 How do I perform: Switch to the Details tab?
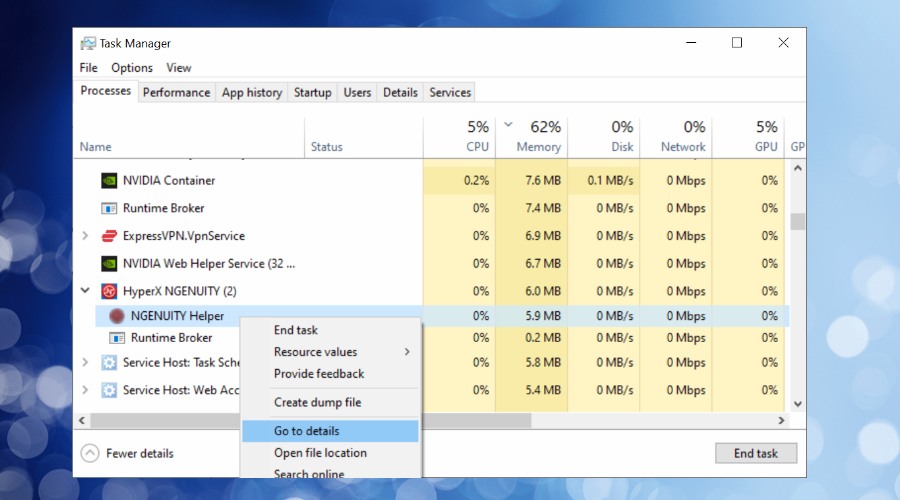click(x=400, y=92)
